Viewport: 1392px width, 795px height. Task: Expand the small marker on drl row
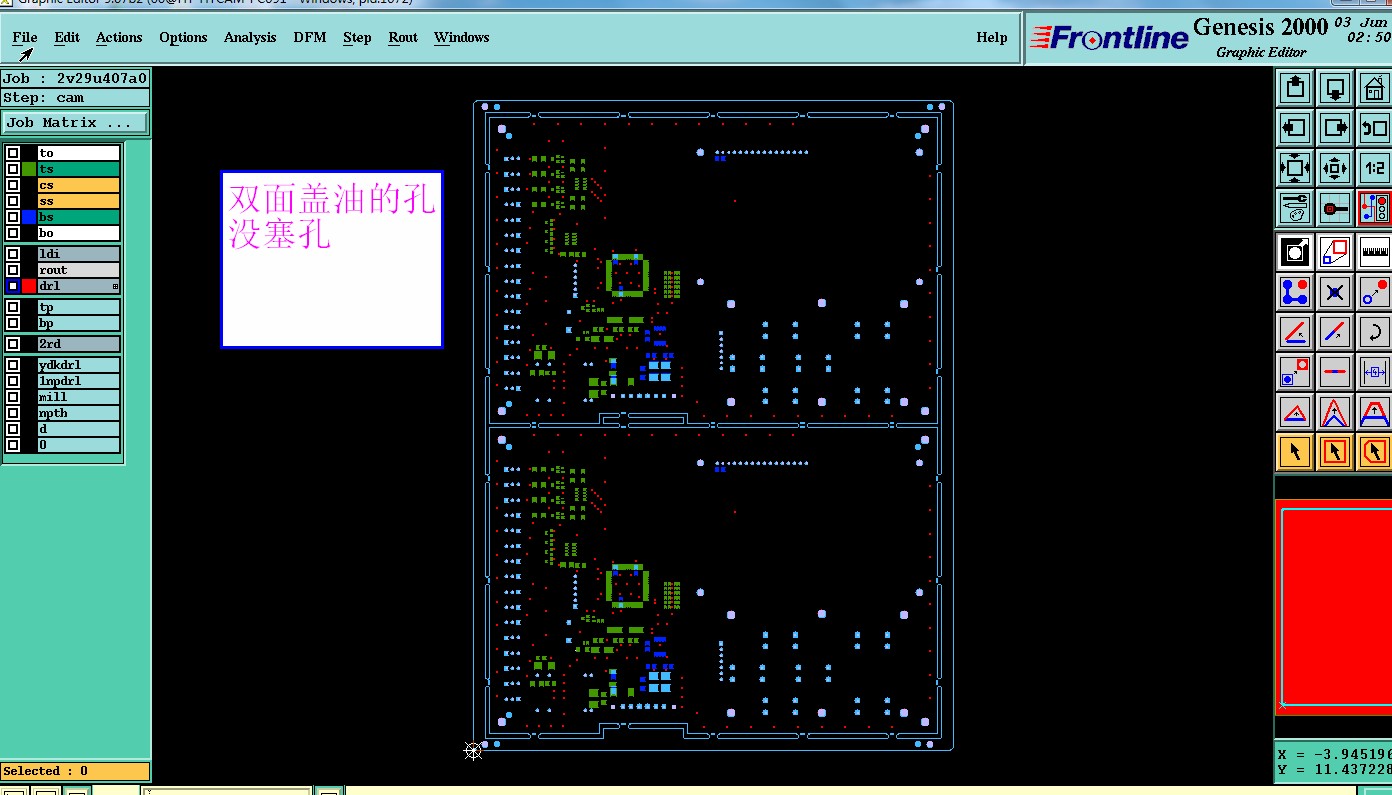115,286
